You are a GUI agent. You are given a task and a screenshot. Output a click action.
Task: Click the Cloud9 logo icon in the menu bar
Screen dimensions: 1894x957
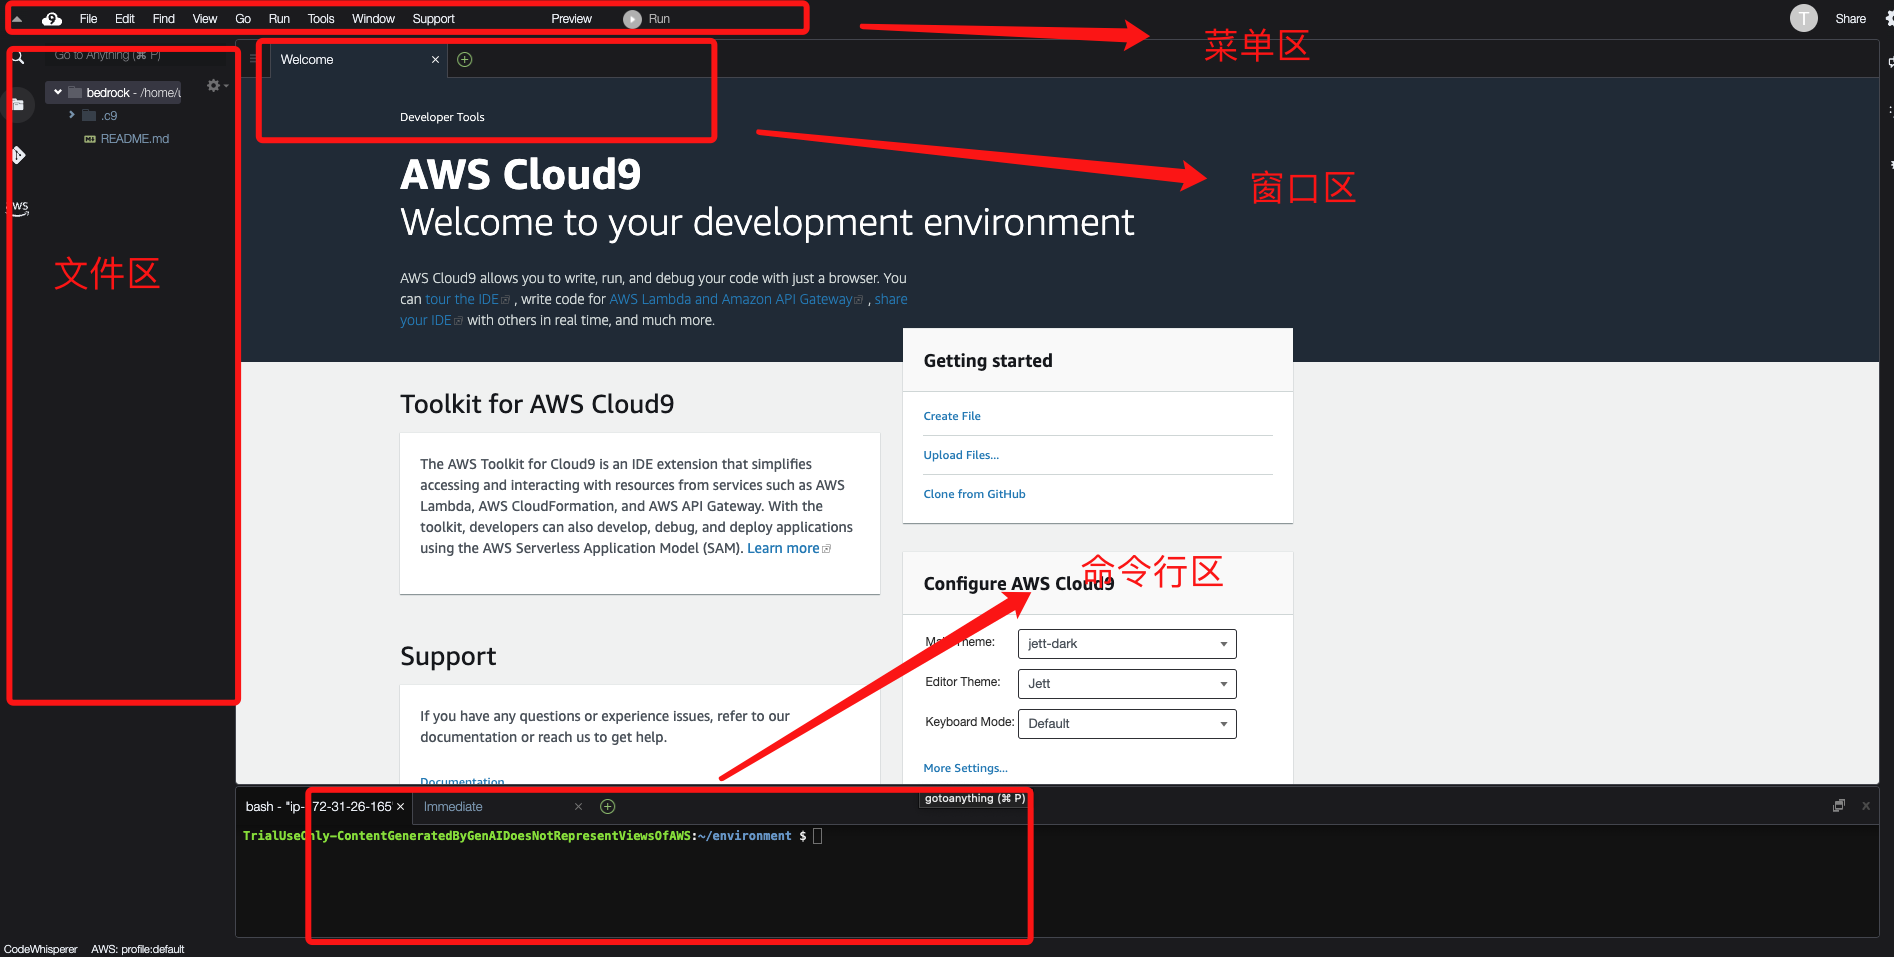click(x=52, y=19)
